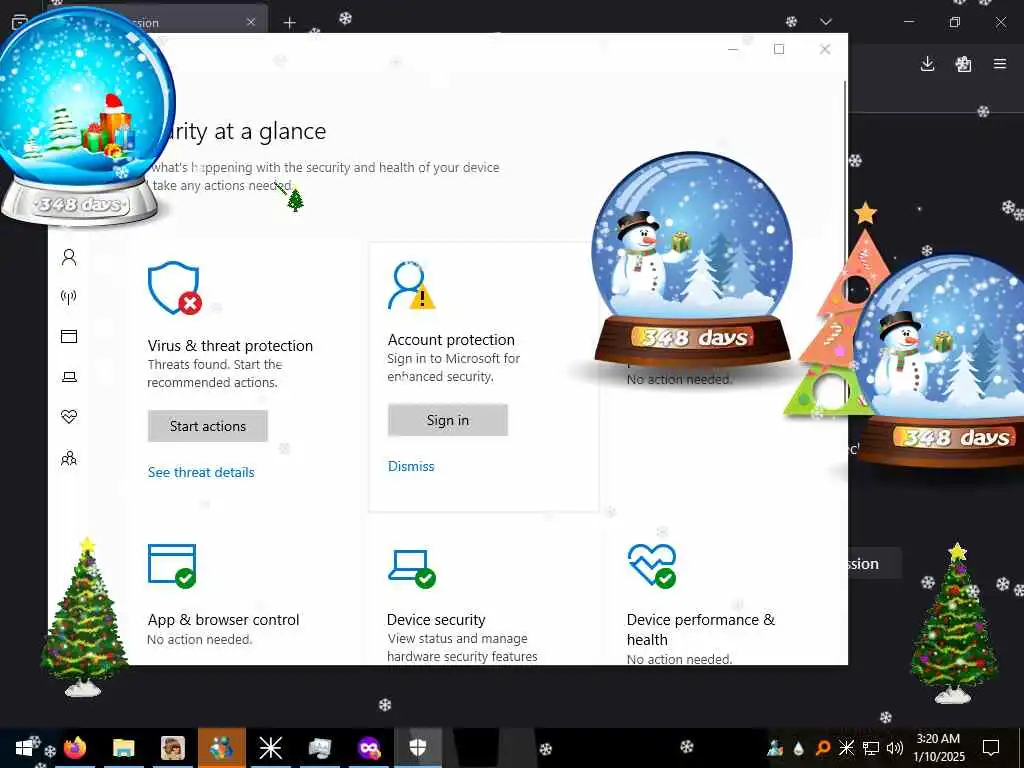Image resolution: width=1024 pixels, height=768 pixels.
Task: Open the Account protection heading
Action: click(x=451, y=340)
